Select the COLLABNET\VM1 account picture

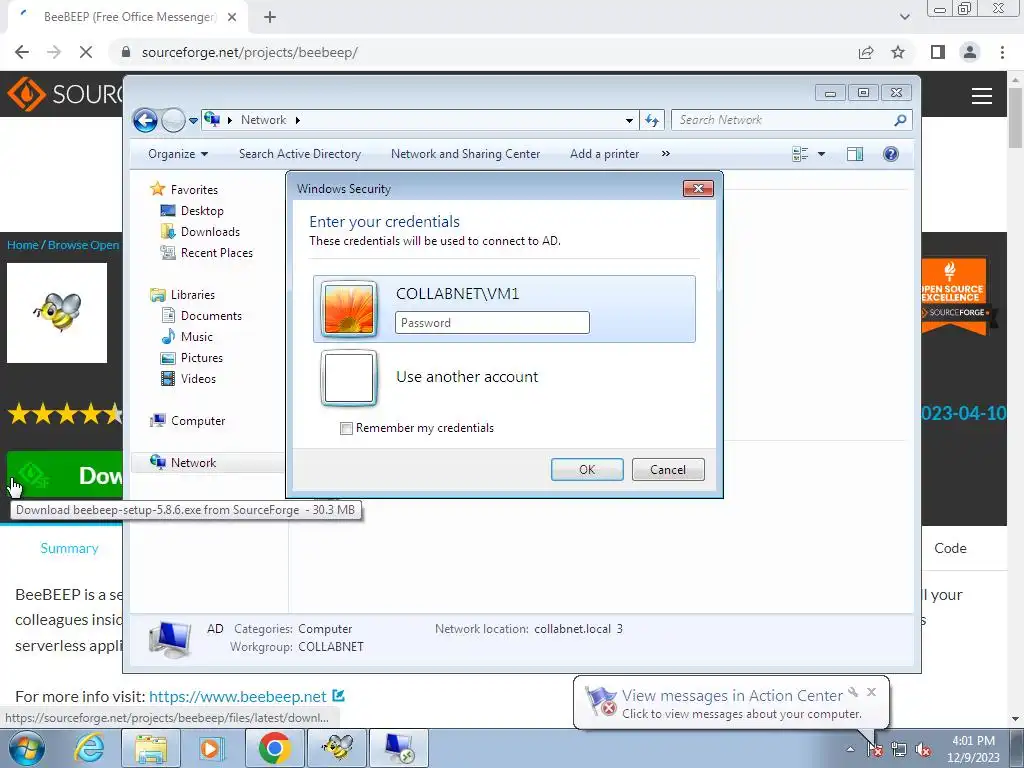click(x=349, y=309)
